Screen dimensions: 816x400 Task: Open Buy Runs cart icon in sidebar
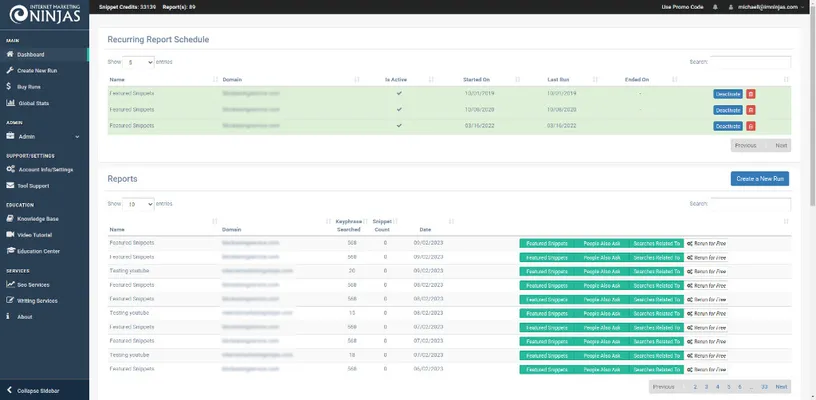point(9,87)
